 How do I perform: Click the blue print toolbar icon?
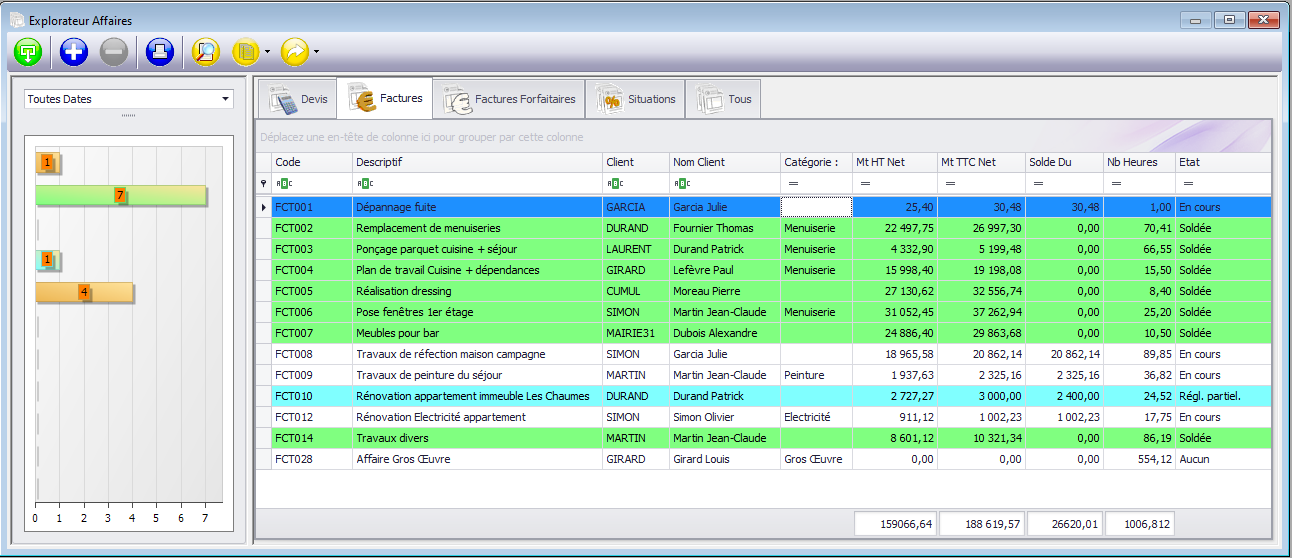coord(160,52)
